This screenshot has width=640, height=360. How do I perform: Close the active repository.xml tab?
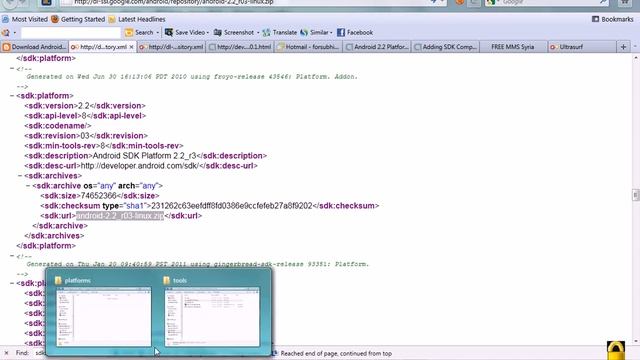click(x=131, y=47)
